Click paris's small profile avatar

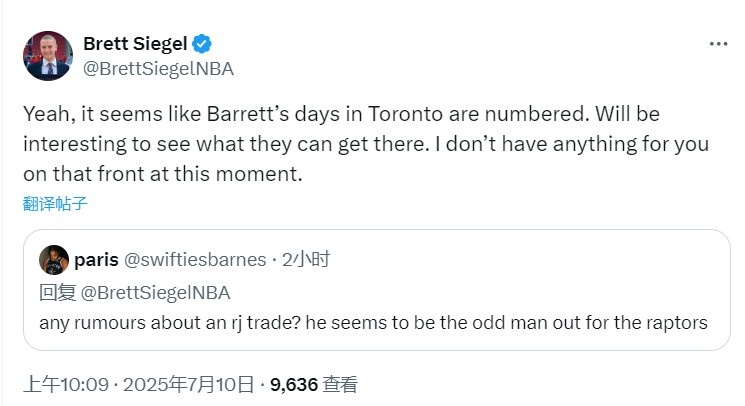point(53,260)
